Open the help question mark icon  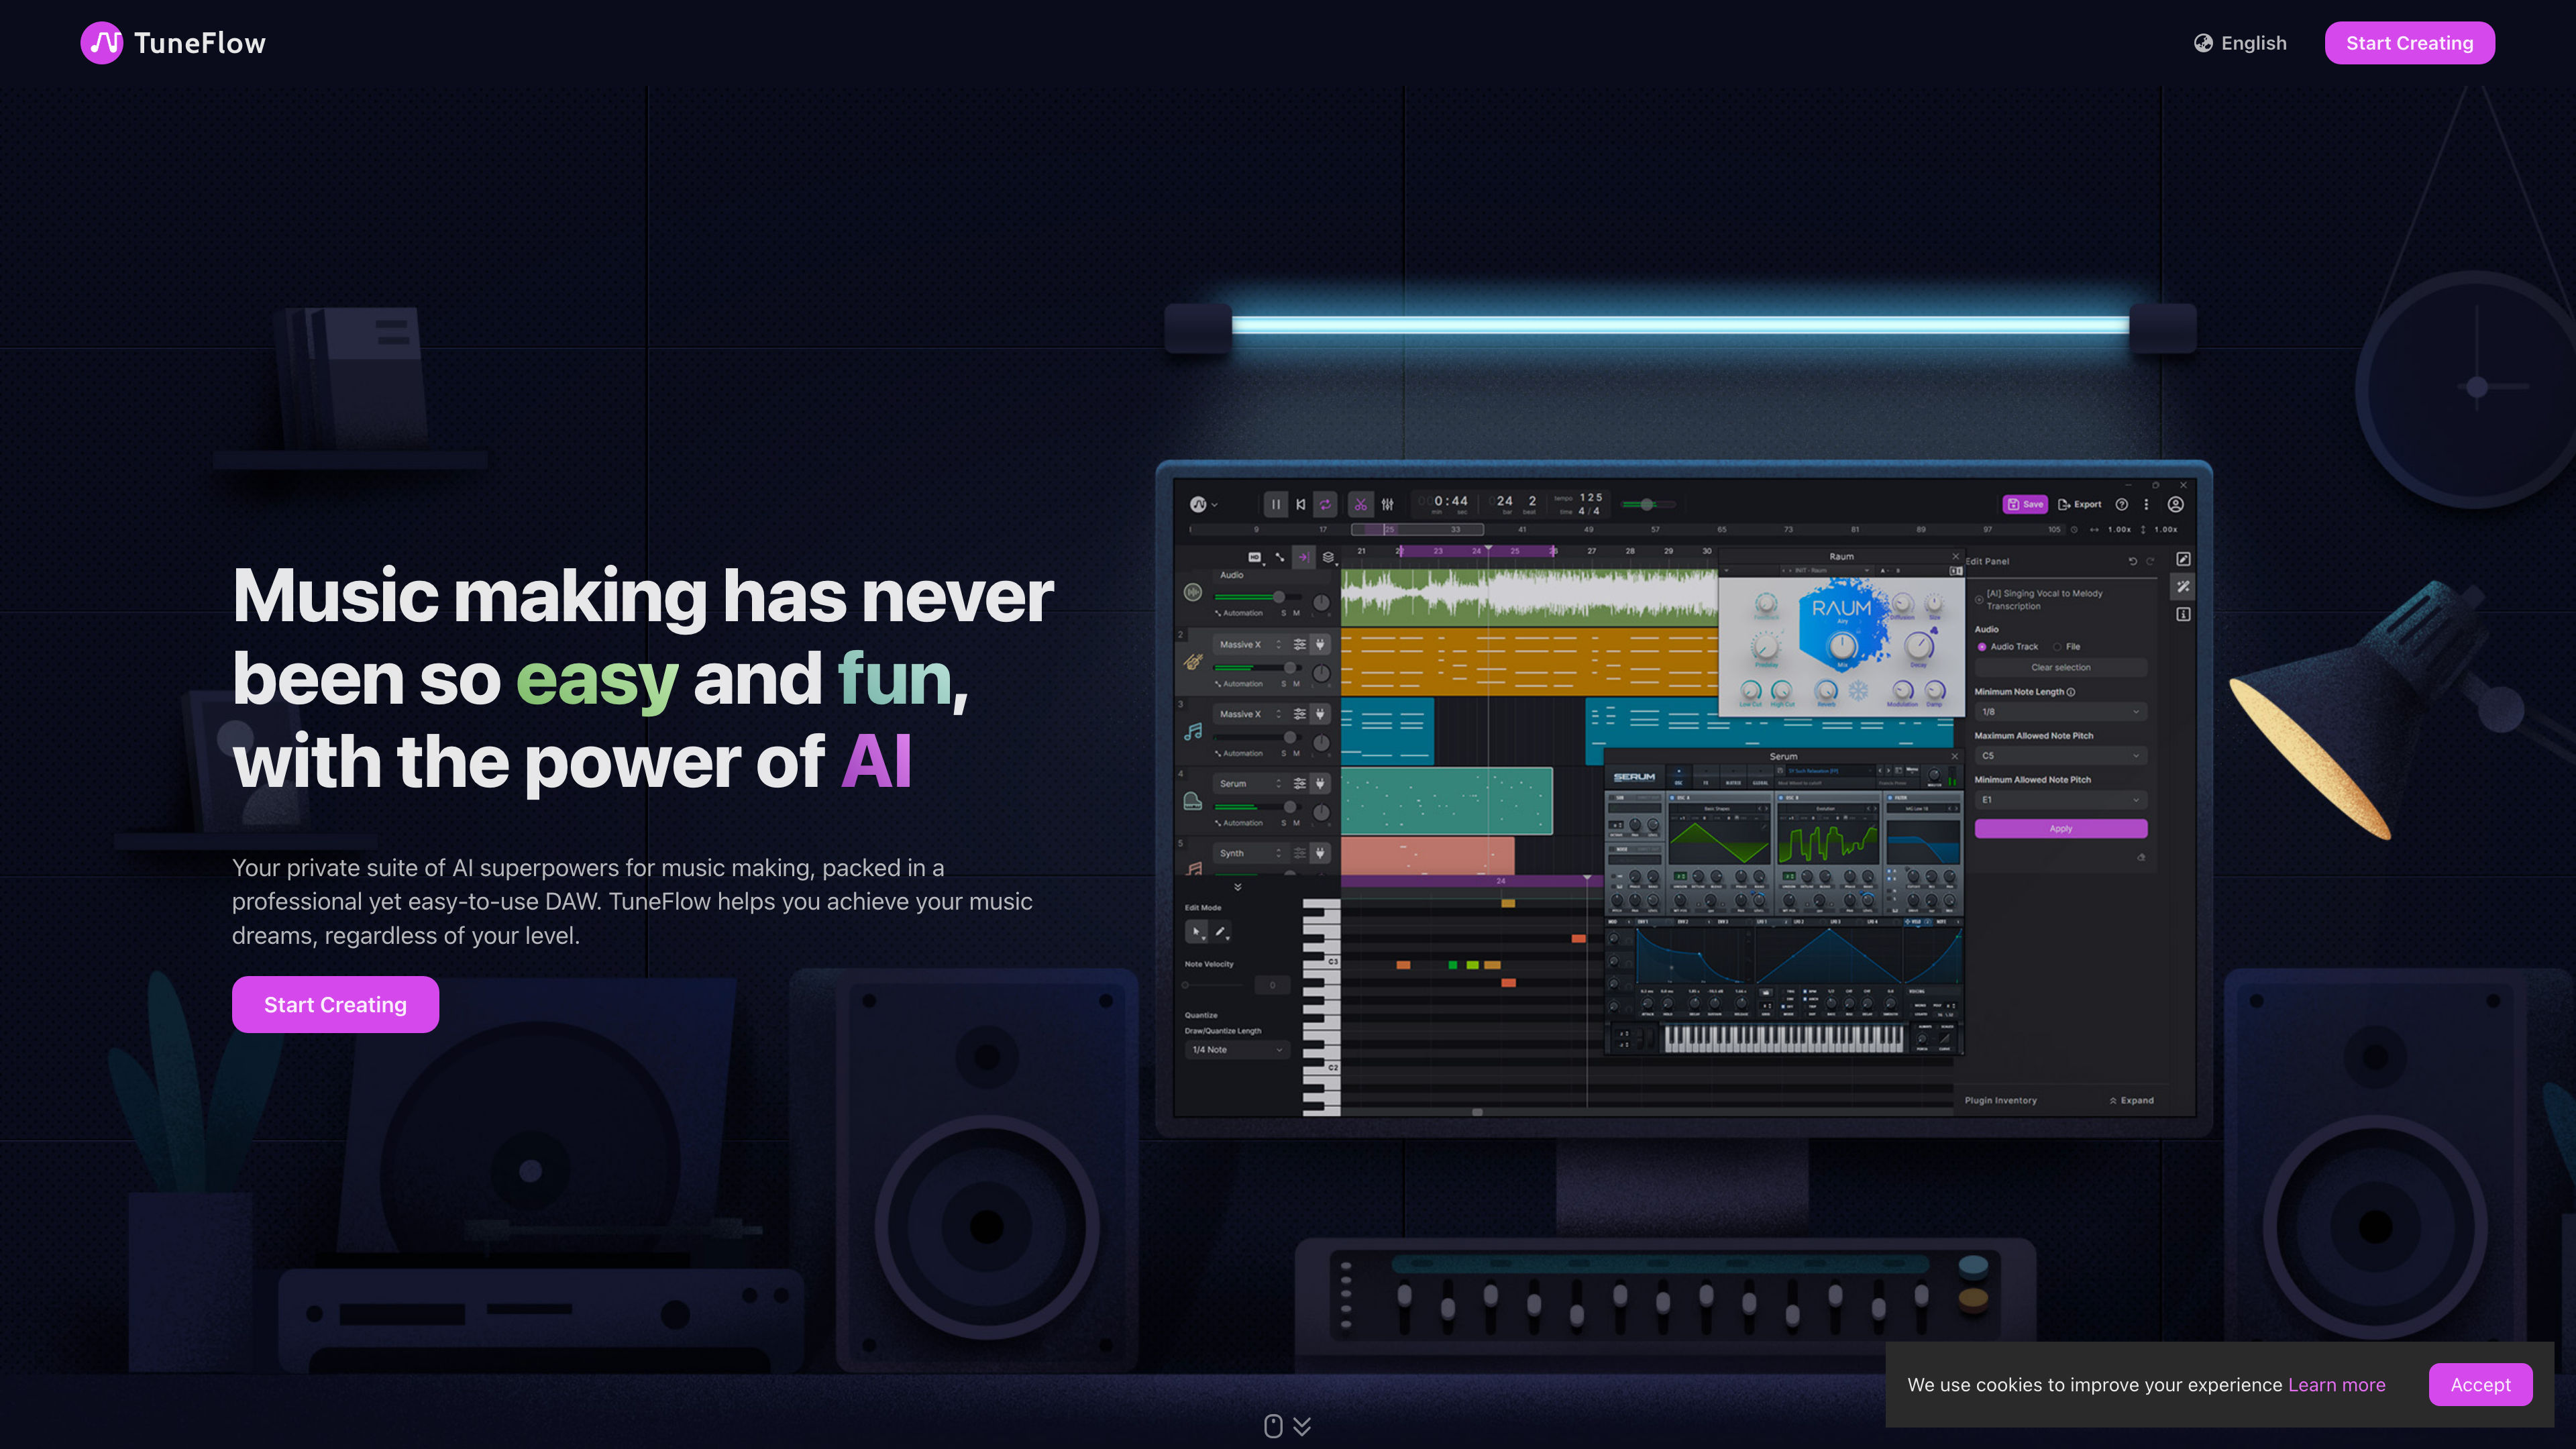coord(2121,504)
